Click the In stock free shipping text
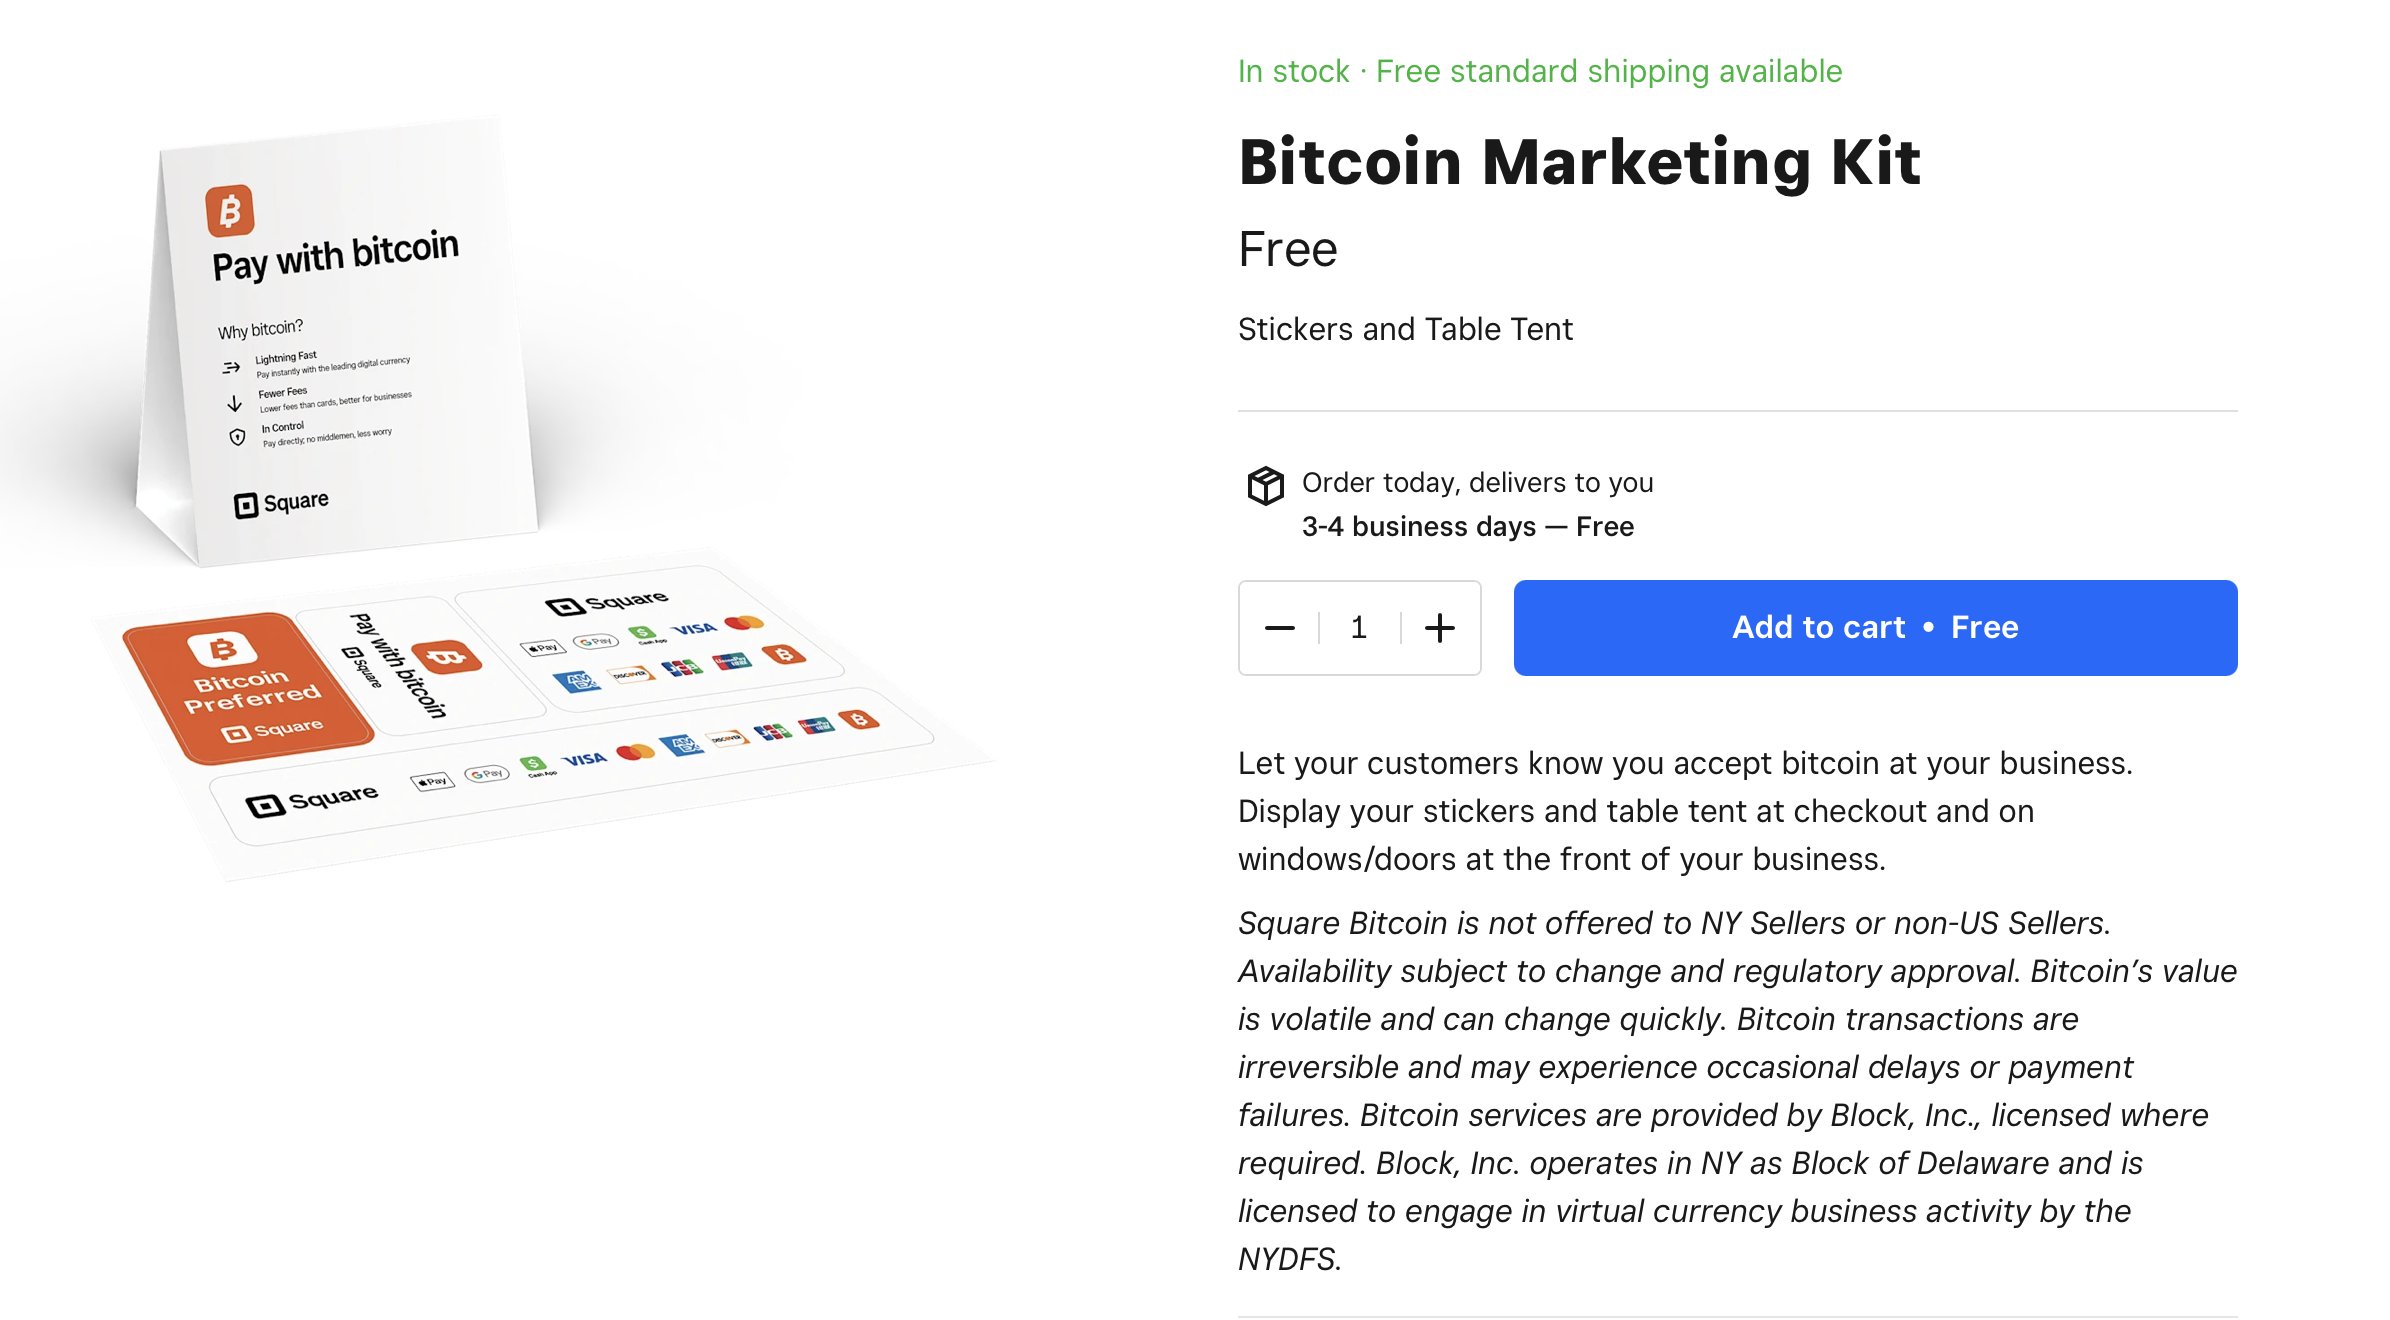 click(1539, 72)
